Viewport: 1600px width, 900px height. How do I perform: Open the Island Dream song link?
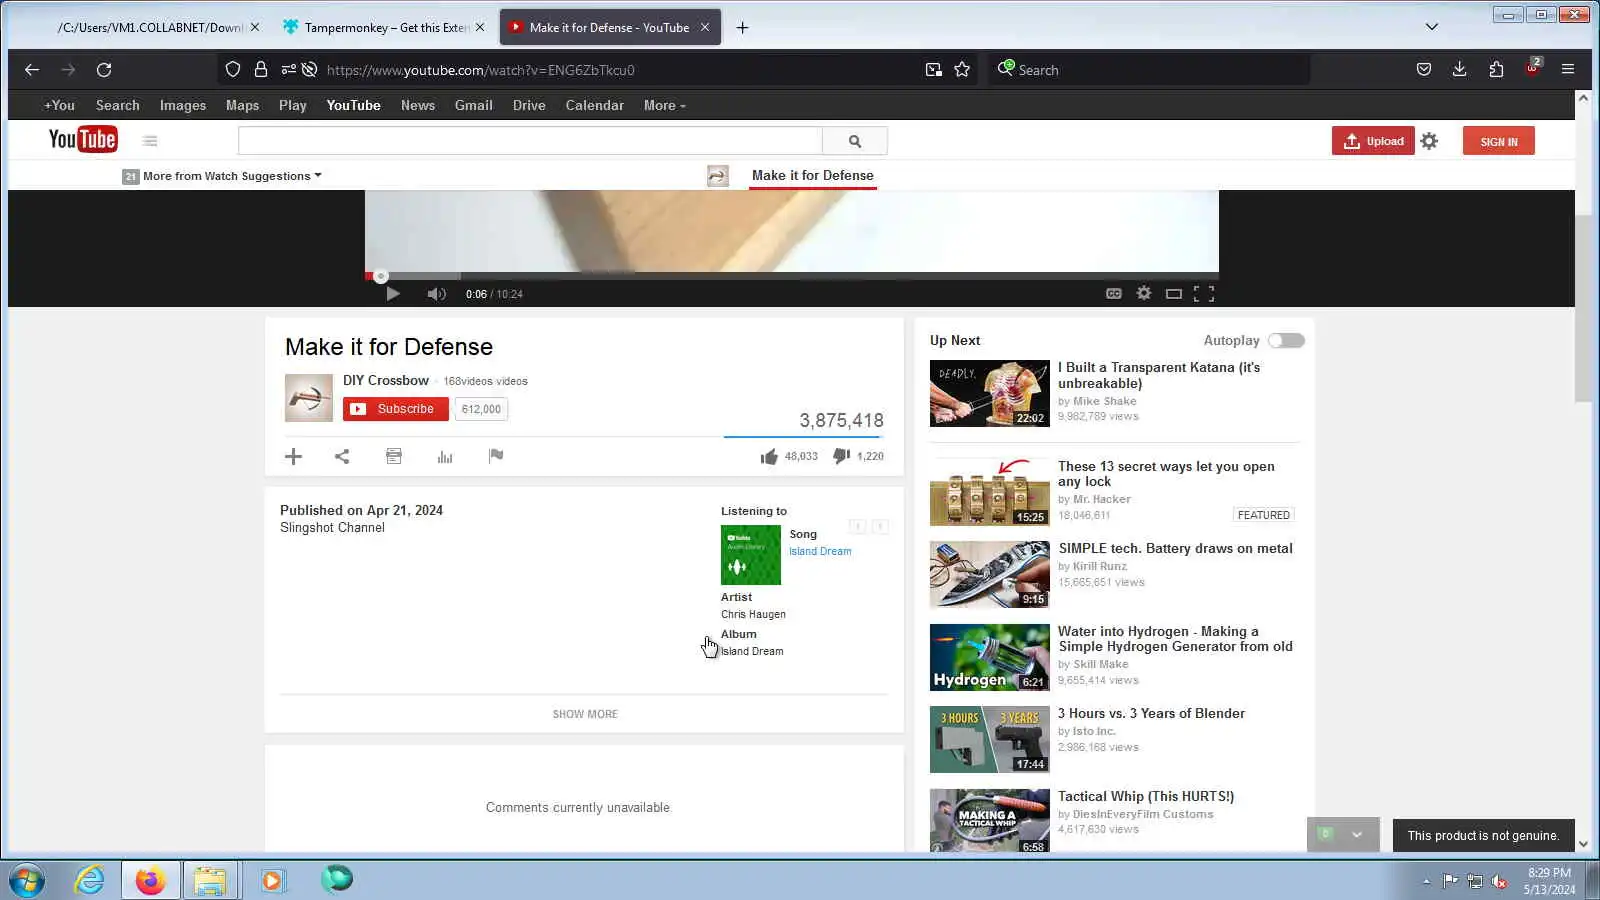click(820, 552)
